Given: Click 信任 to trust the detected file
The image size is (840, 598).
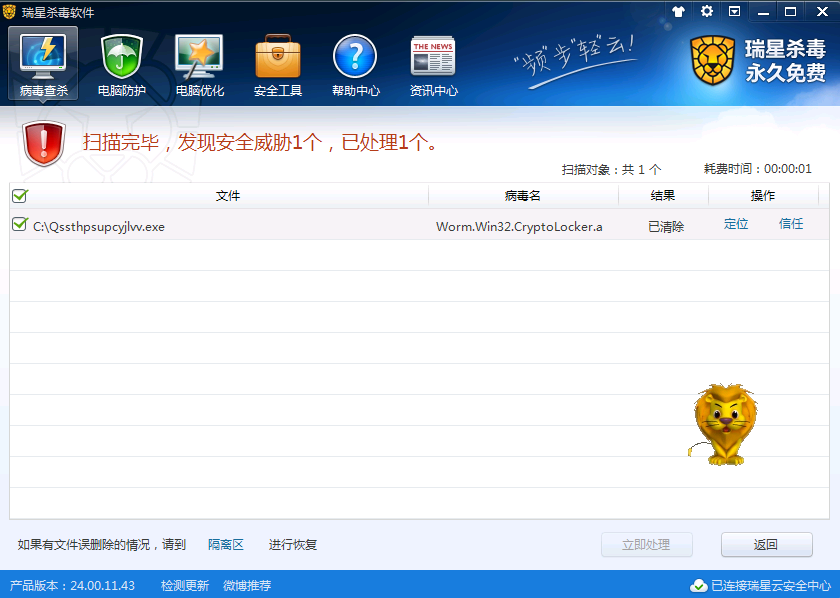Looking at the screenshot, I should click(x=791, y=224).
